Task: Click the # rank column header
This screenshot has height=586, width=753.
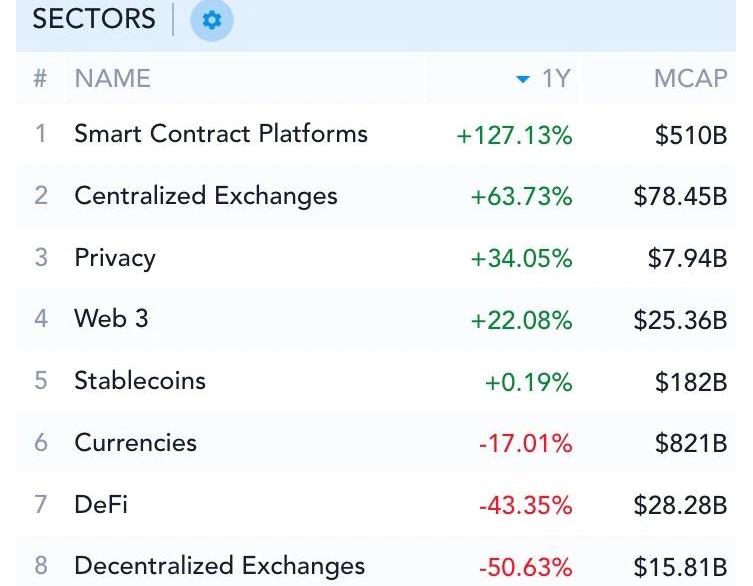Action: (x=40, y=79)
